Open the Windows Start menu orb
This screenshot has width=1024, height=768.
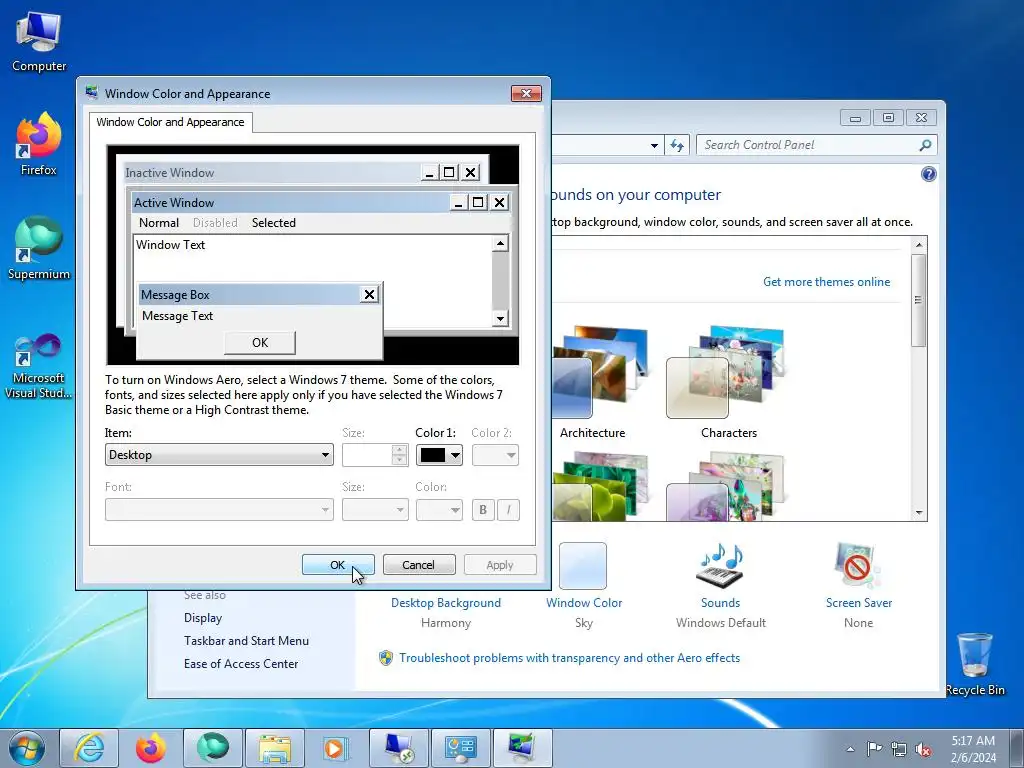click(x=27, y=748)
